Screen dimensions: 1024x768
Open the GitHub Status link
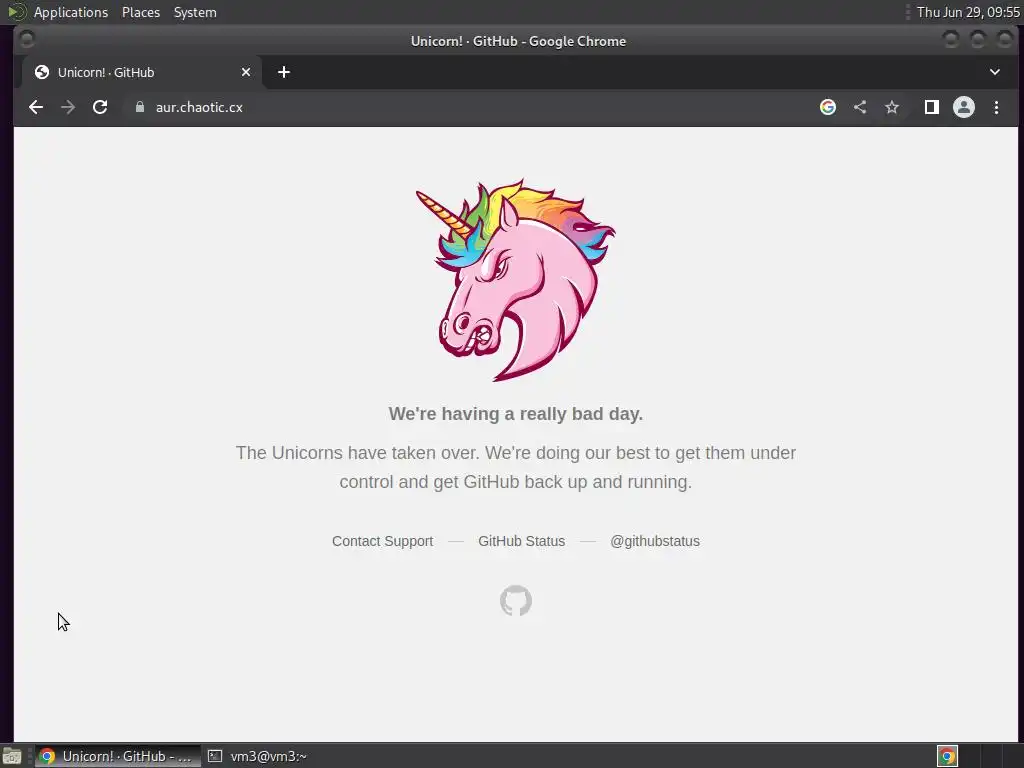pyautogui.click(x=522, y=541)
